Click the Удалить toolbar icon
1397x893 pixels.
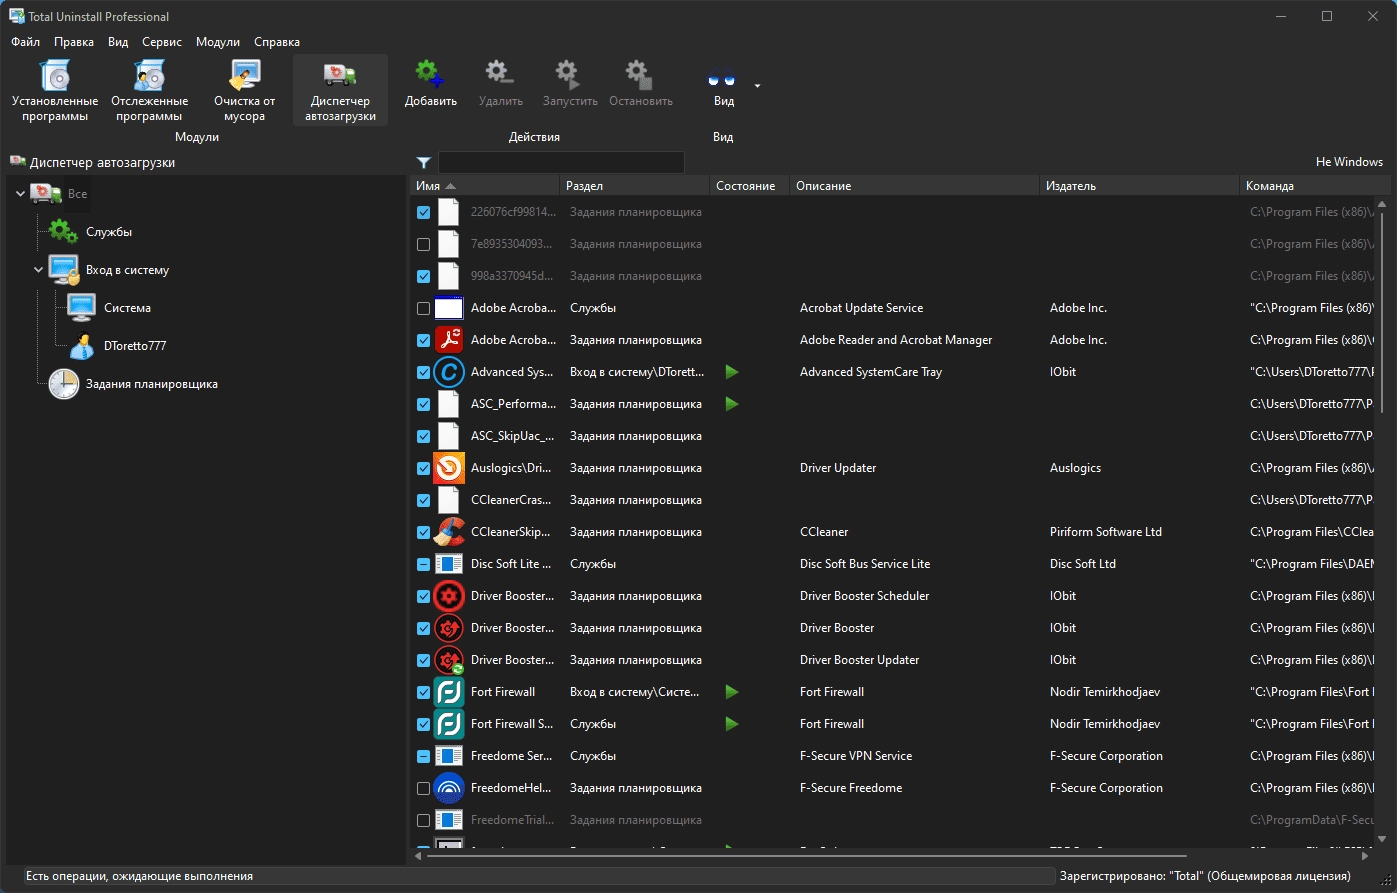click(500, 73)
